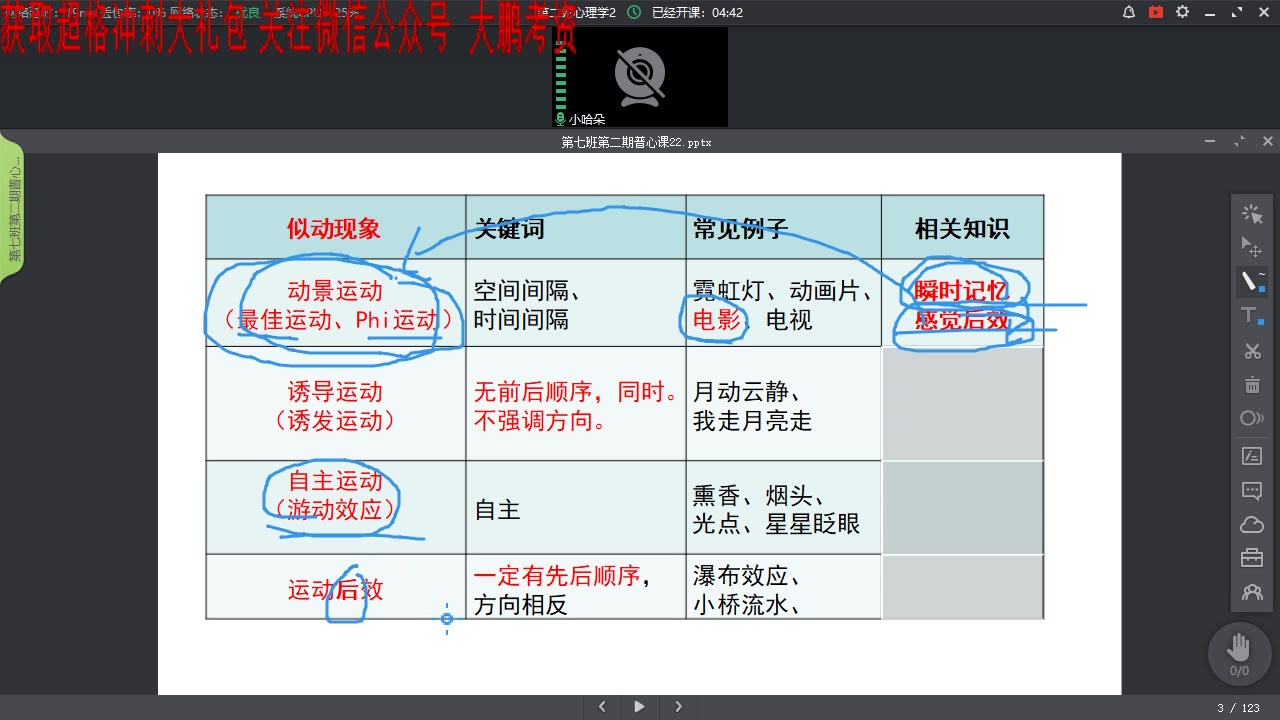Click the 诱导运动 cell
The image size is (1280, 720).
tap(335, 405)
